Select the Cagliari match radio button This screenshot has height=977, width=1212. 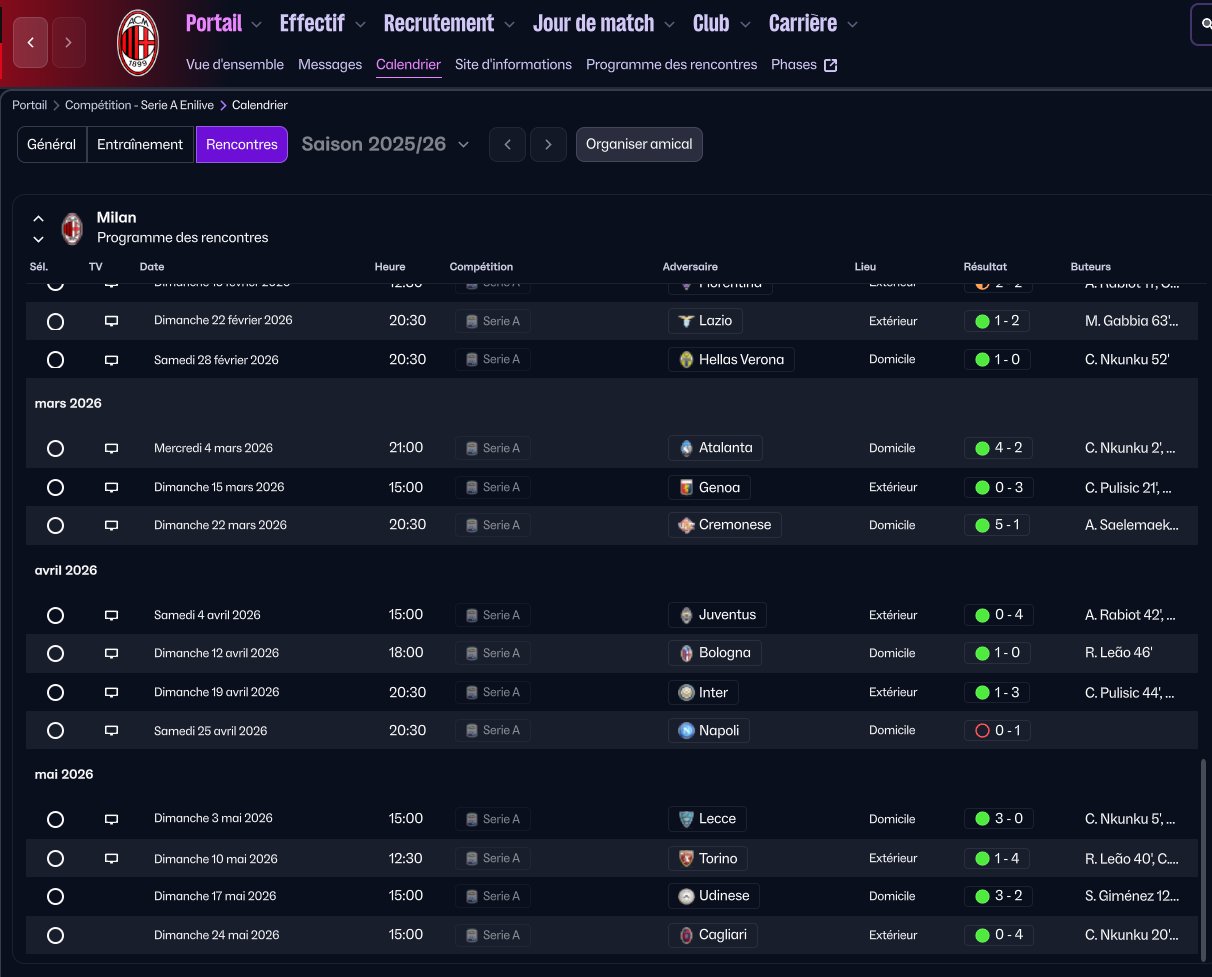(x=55, y=936)
